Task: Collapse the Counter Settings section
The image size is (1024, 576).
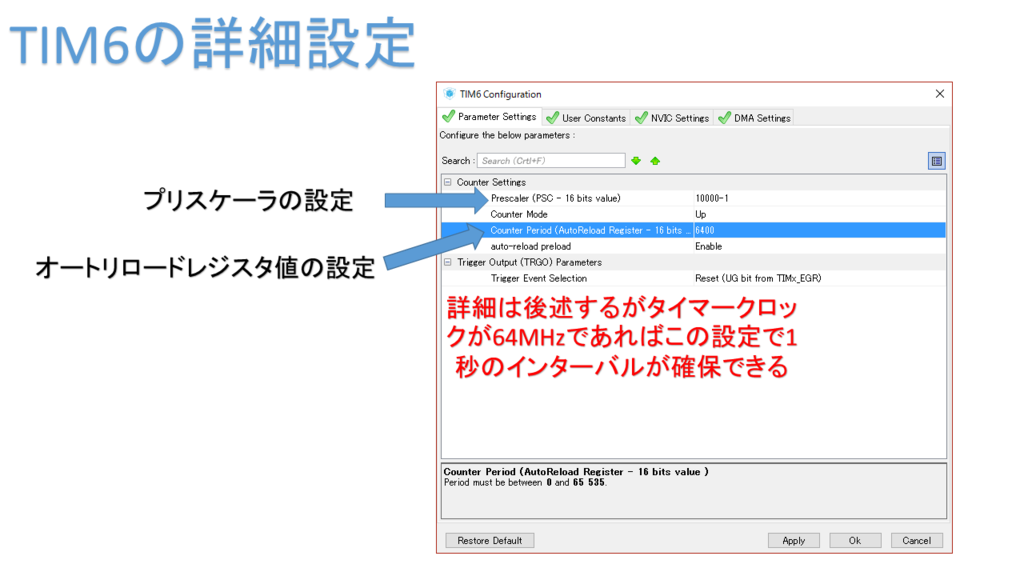Action: (446, 182)
